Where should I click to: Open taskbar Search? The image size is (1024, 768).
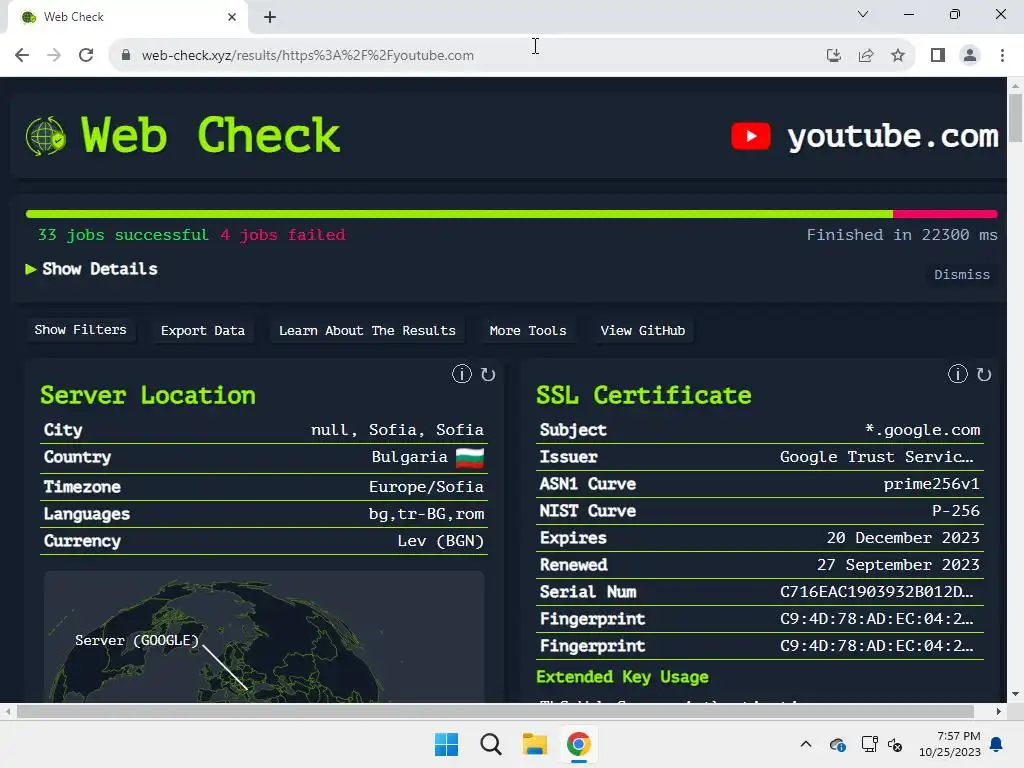point(490,744)
